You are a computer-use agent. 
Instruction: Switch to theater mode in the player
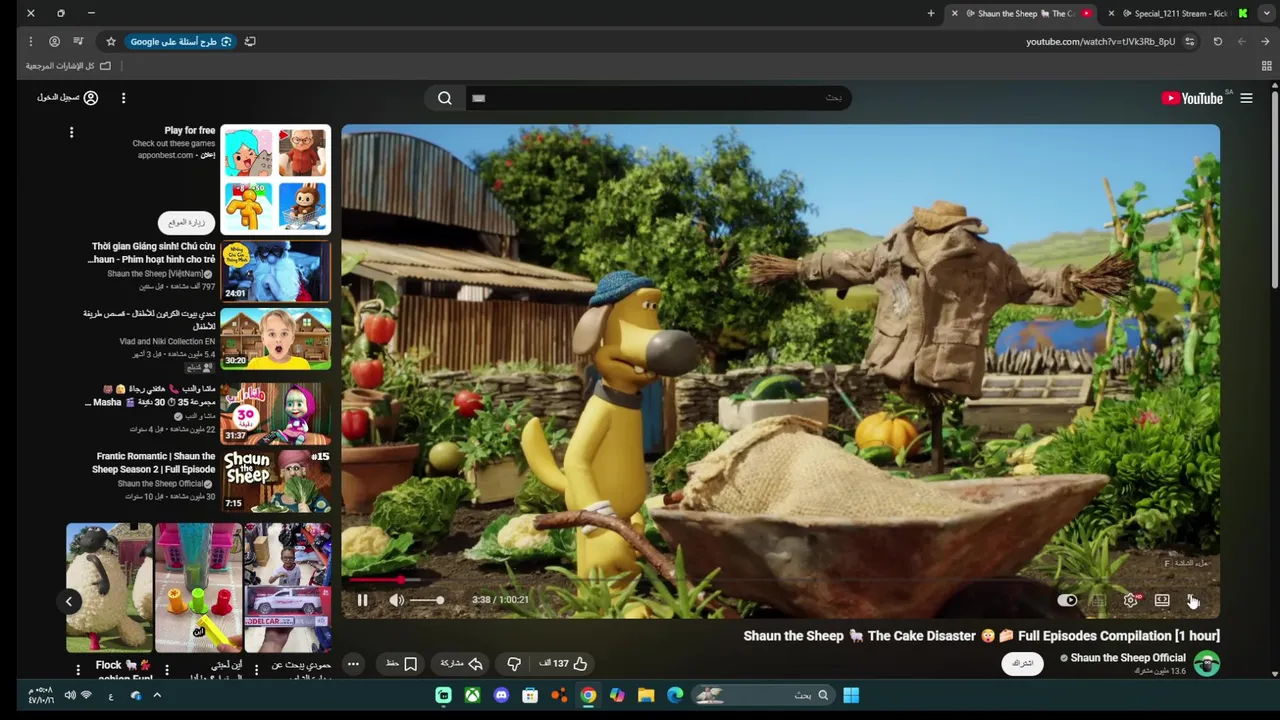(x=1162, y=601)
